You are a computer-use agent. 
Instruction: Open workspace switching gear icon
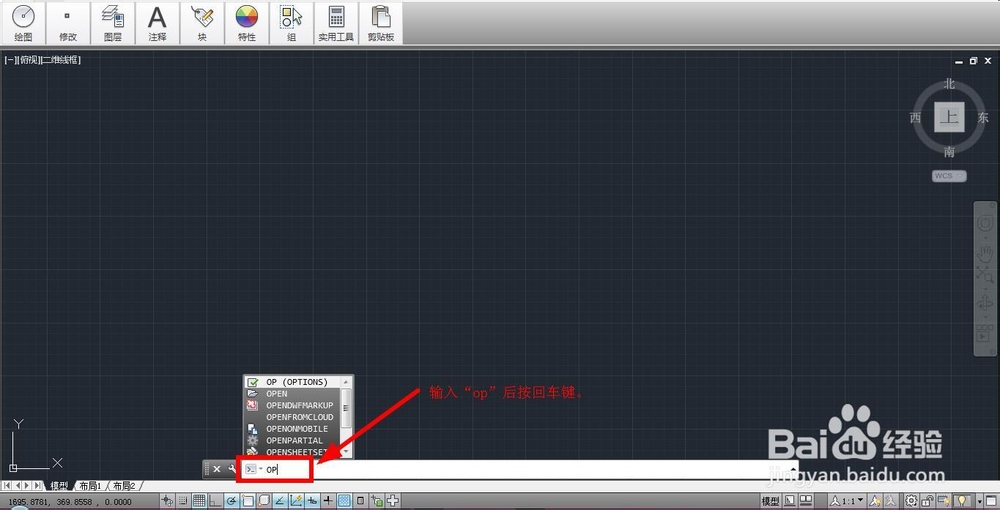[911, 501]
